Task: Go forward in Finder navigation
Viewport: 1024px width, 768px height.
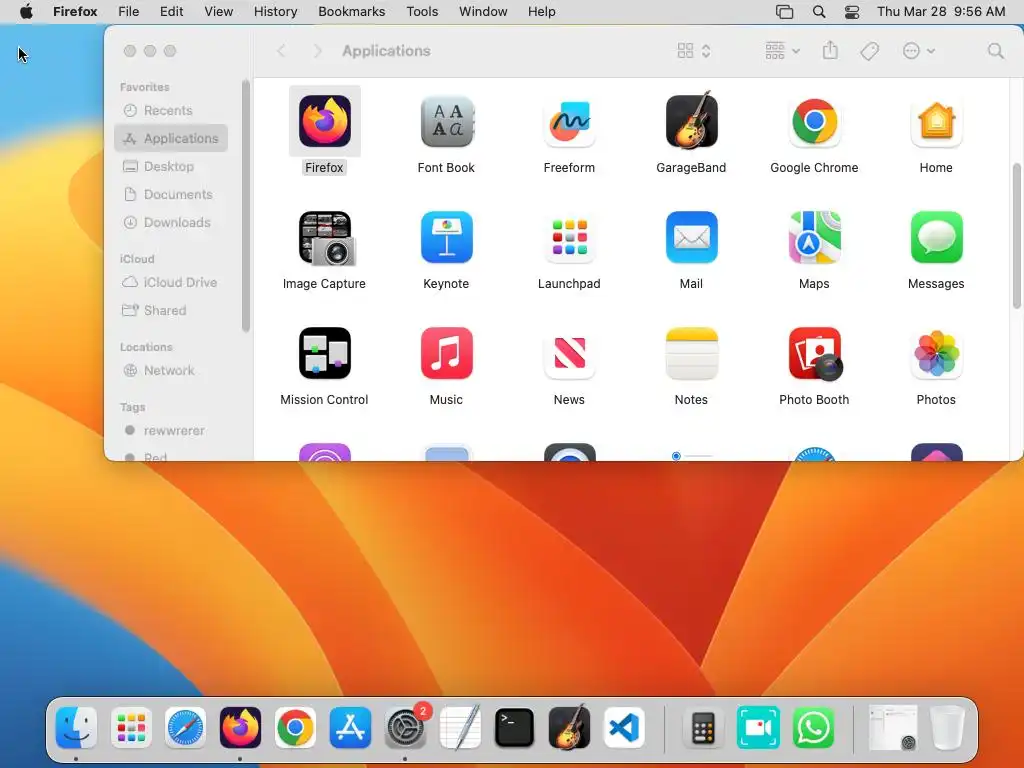Action: (x=317, y=51)
